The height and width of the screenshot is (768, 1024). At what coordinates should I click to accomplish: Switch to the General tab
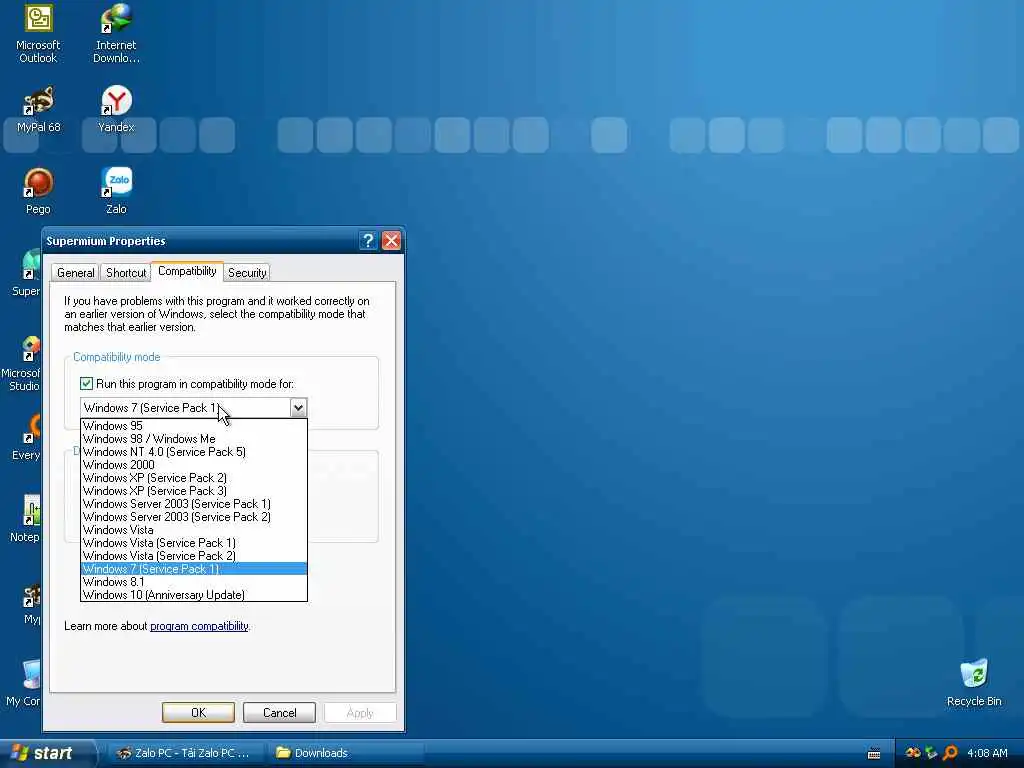[x=76, y=273]
